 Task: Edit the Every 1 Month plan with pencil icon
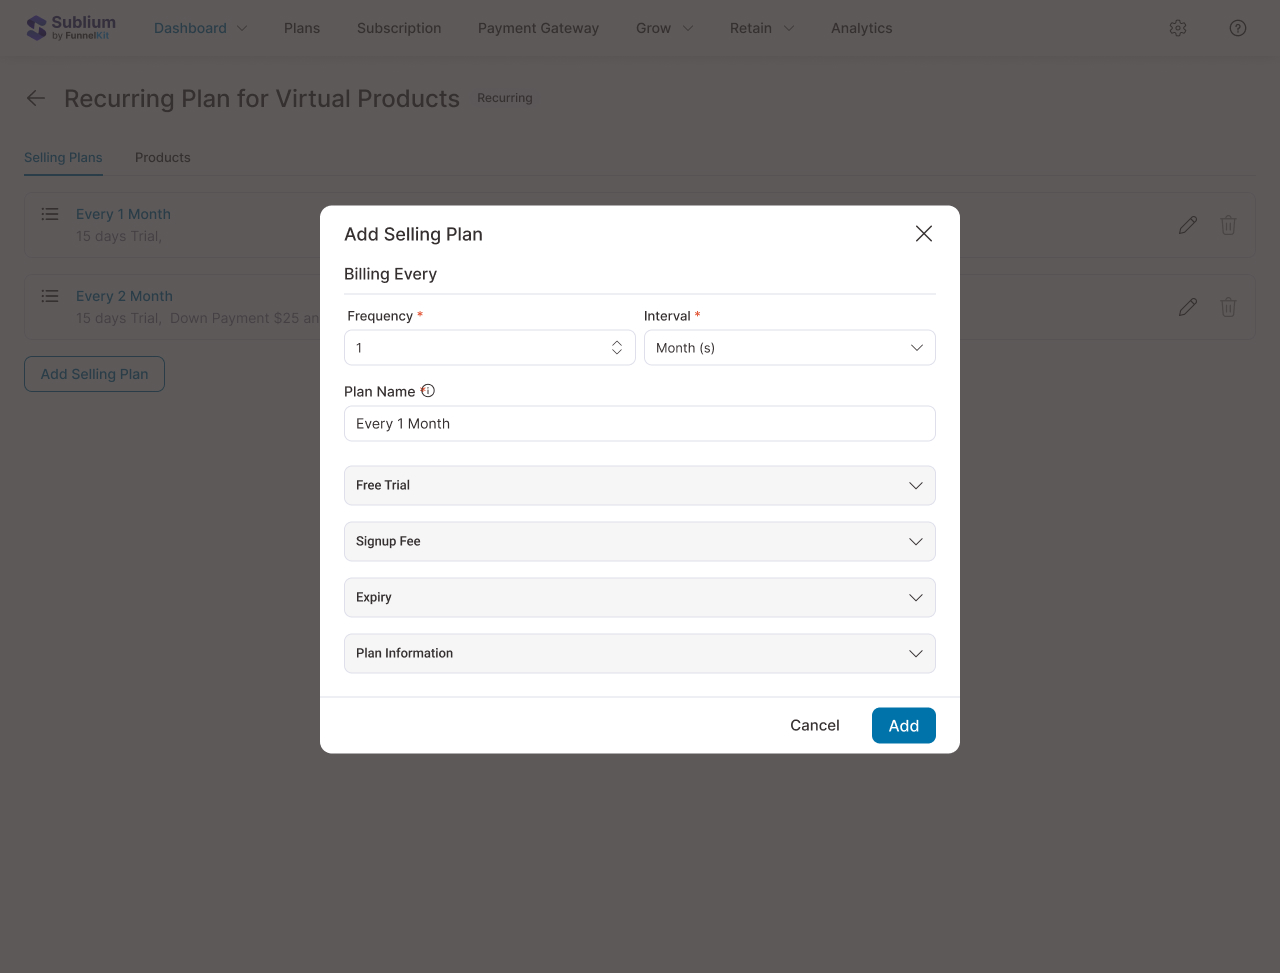1187,225
